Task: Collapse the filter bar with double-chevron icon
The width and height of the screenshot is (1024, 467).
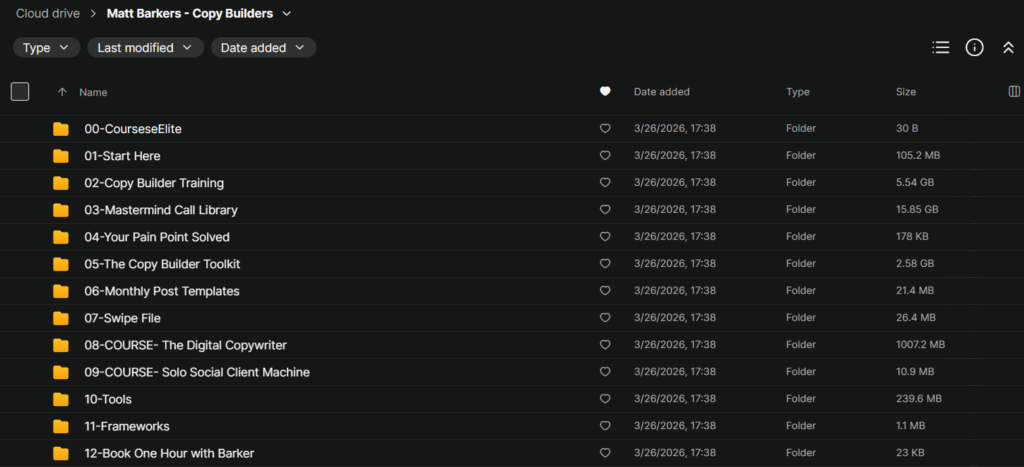Action: (1008, 48)
